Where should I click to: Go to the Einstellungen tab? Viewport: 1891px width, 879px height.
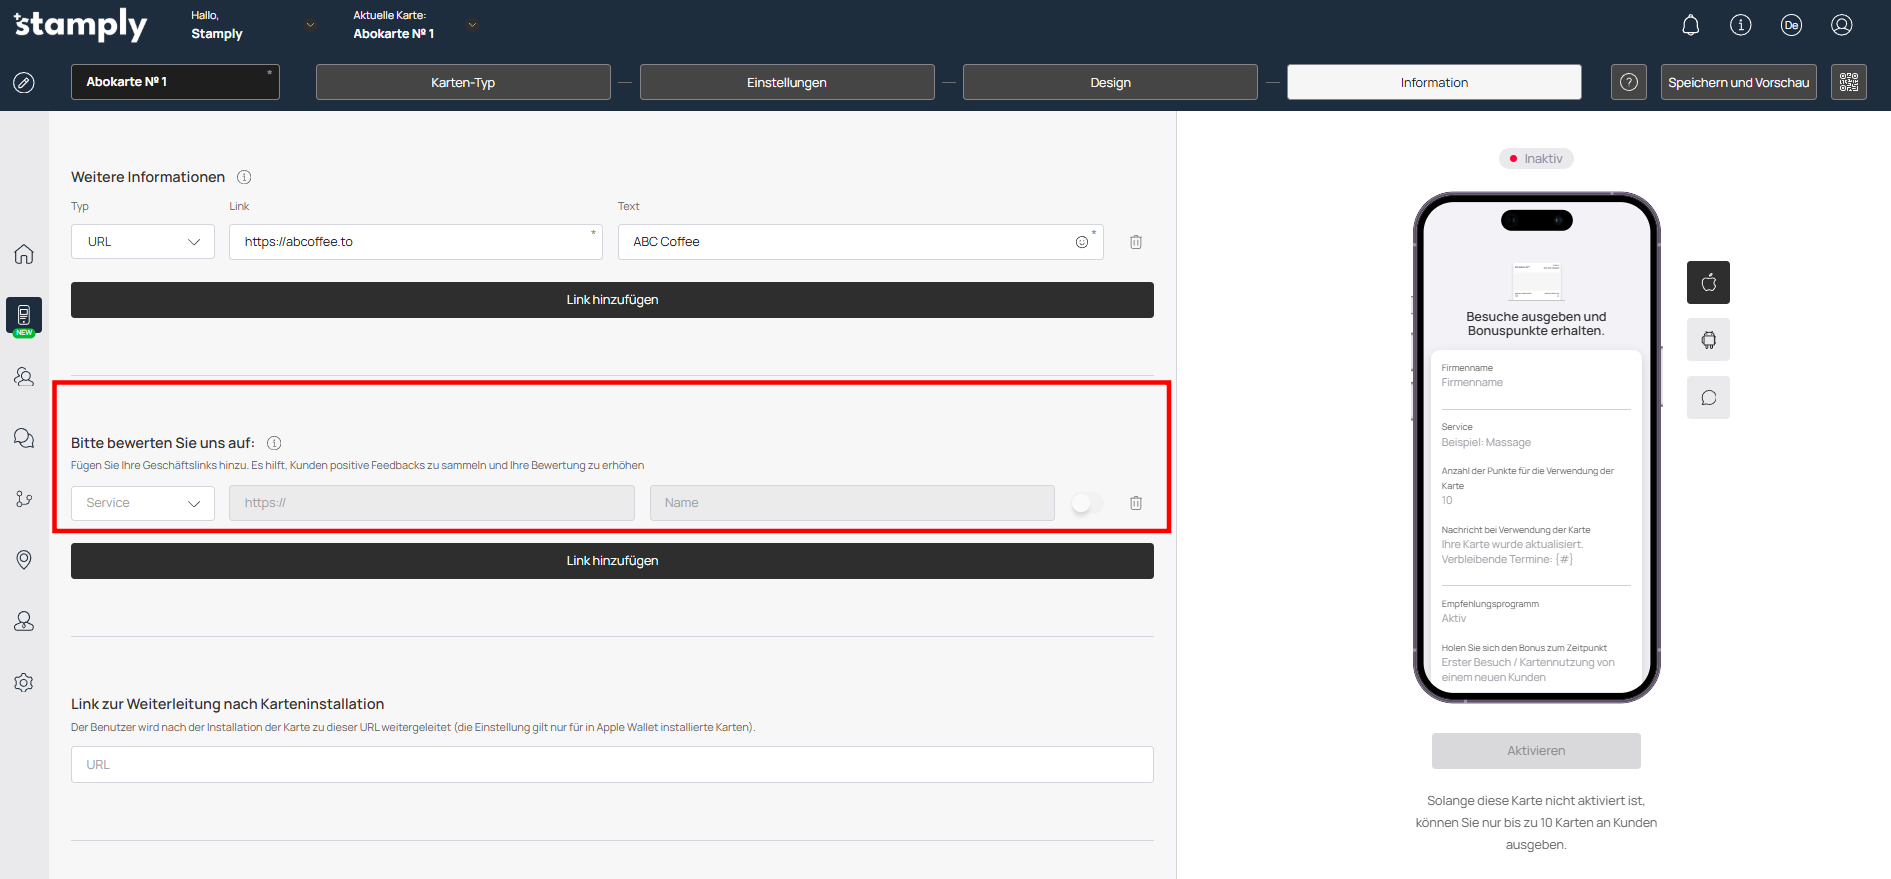coord(786,82)
